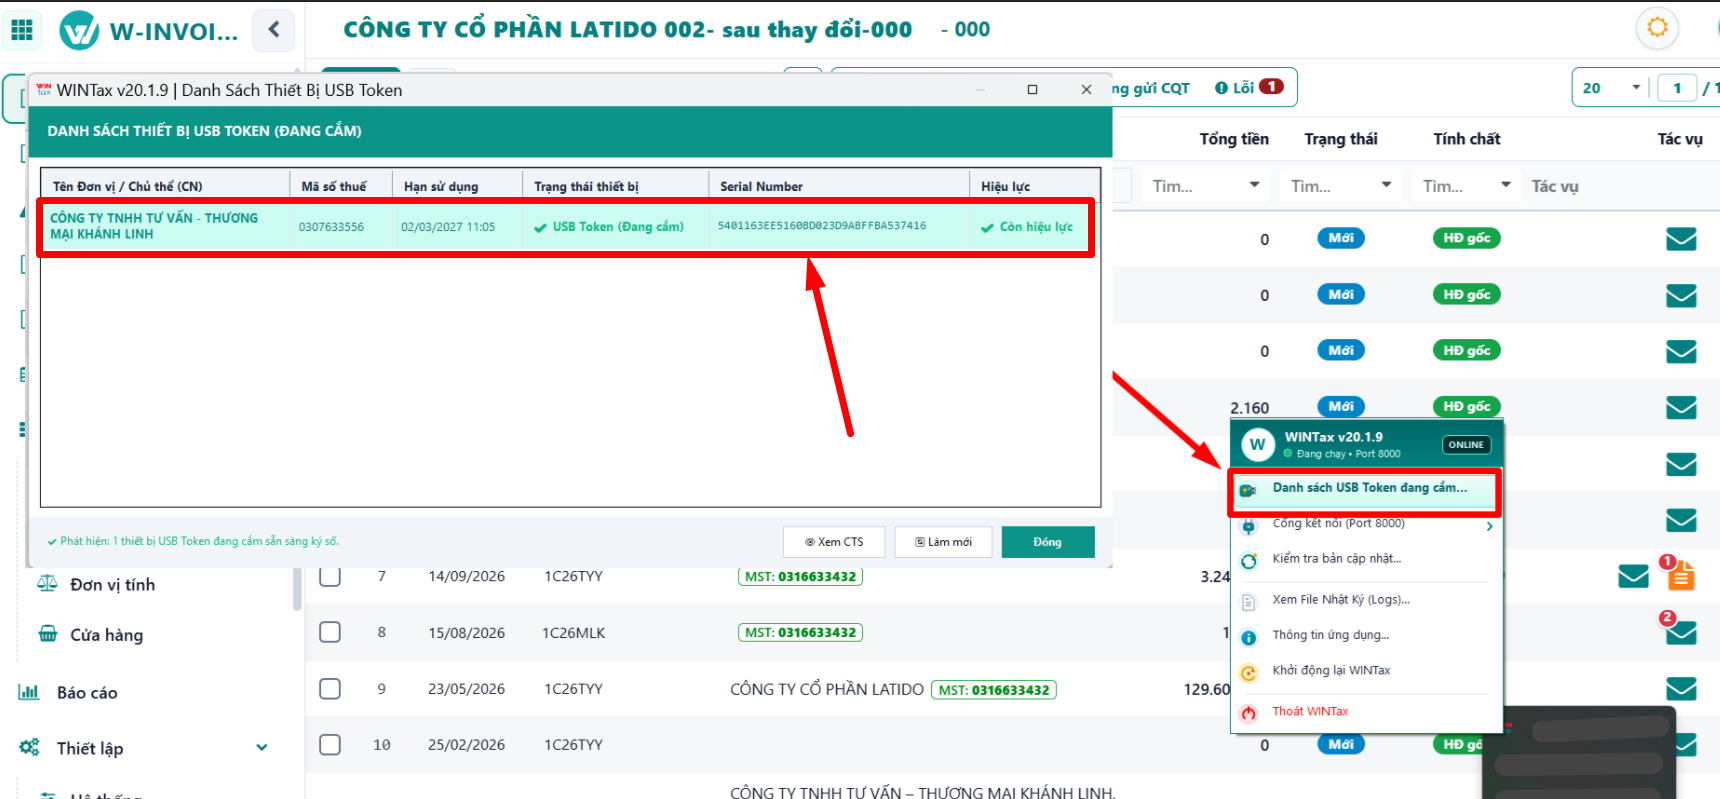Click CÔNG TY CỔ PHẦN LATIDO in row 9
The image size is (1720, 799).
(827, 689)
